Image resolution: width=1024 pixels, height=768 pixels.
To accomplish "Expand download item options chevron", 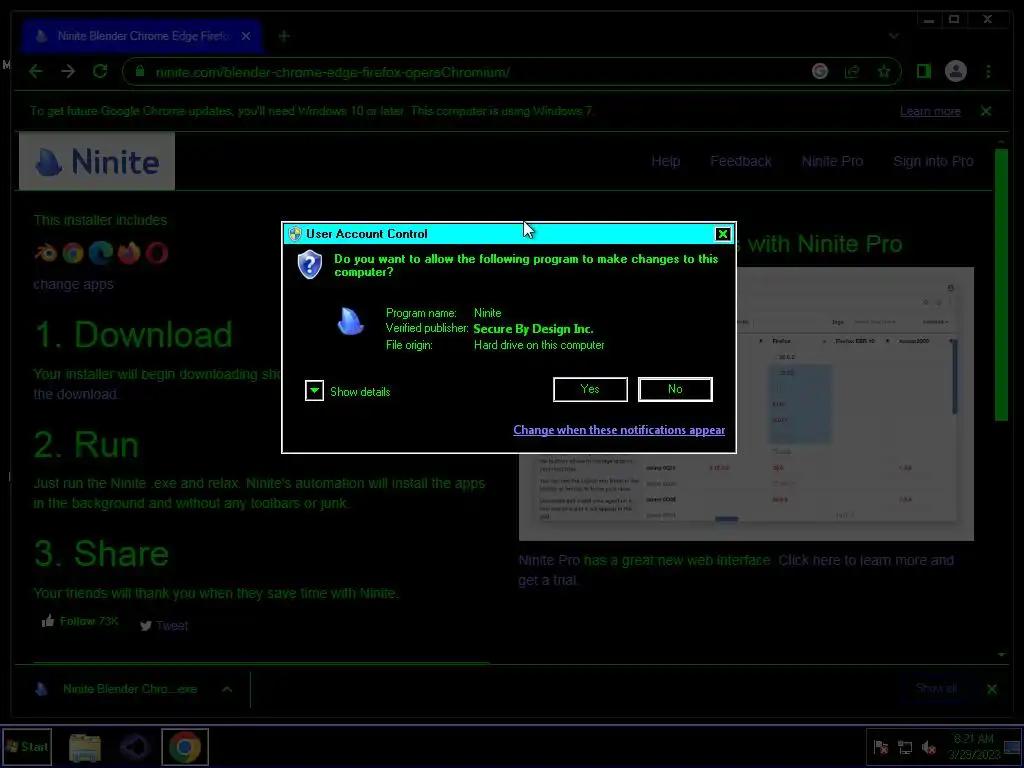I will pos(227,689).
